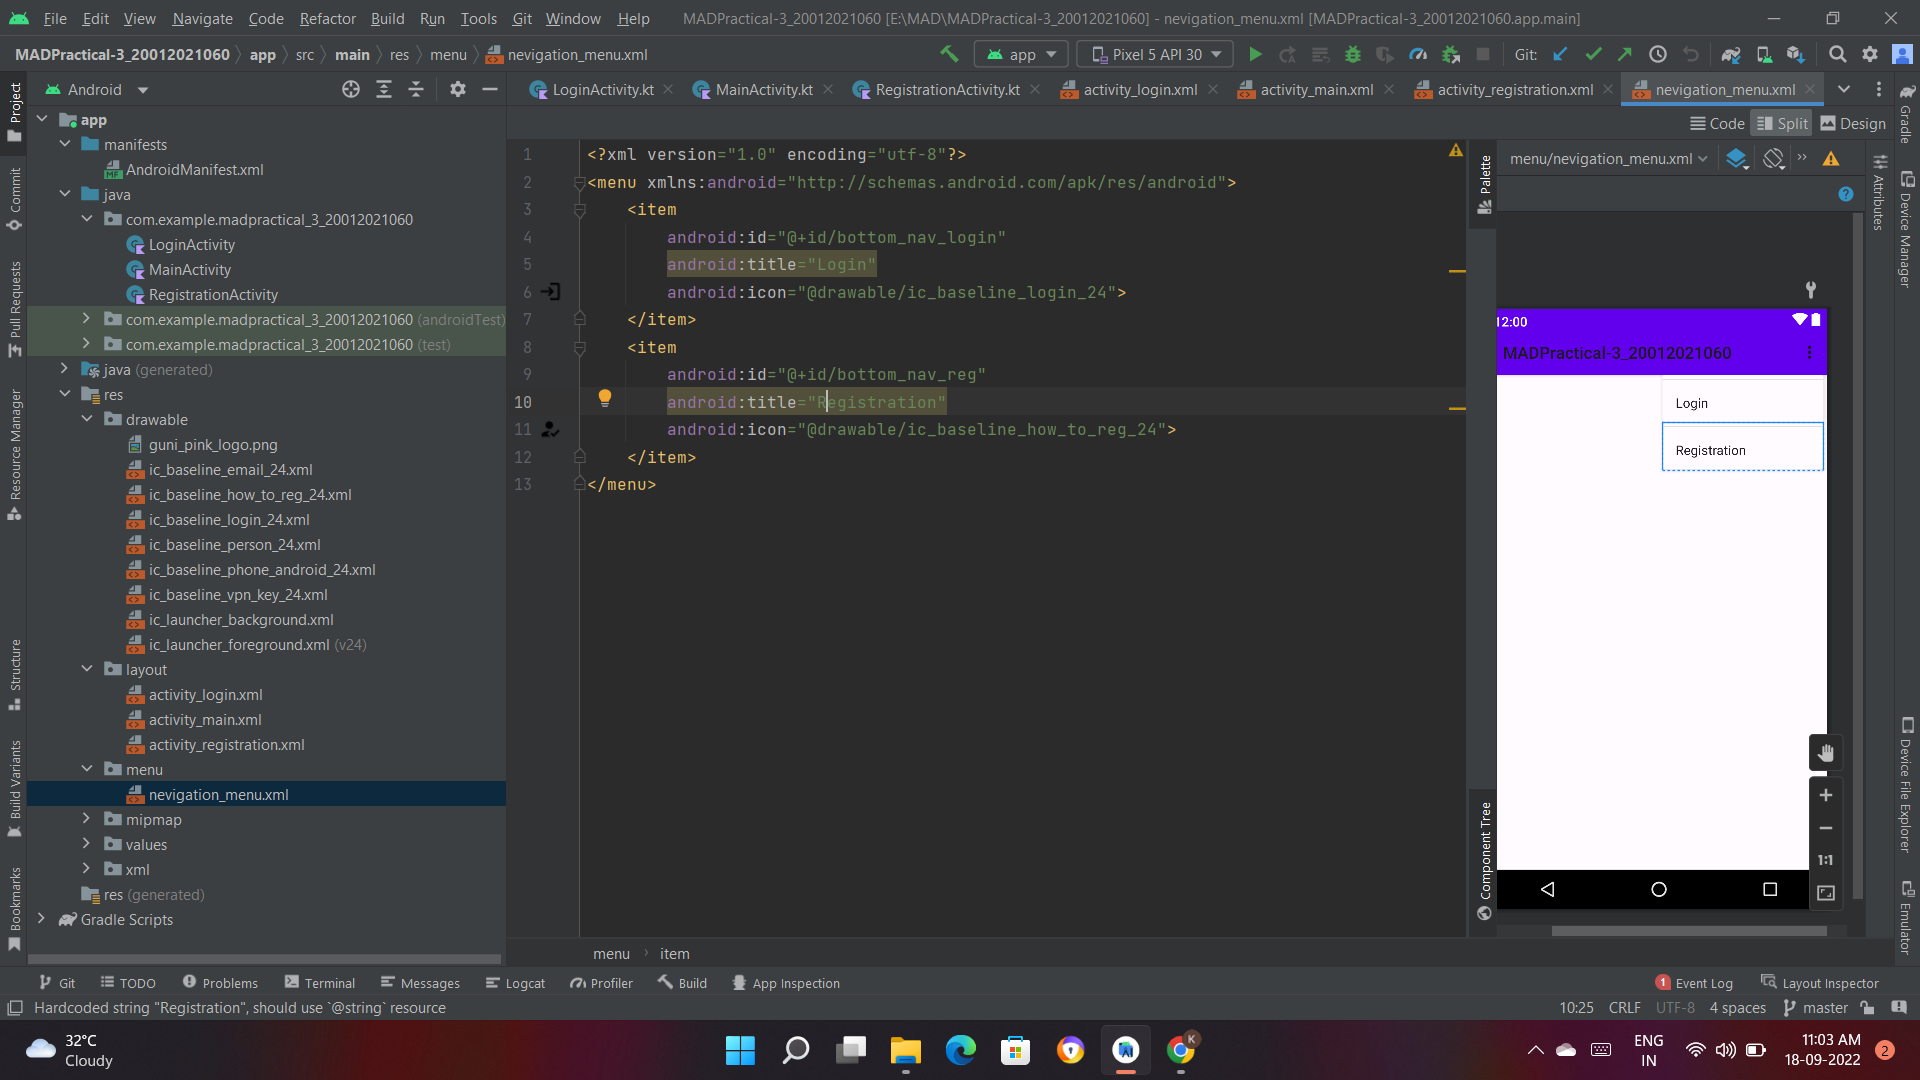Collapse the drawable folder
Screen dimensions: 1920x1080
click(x=87, y=419)
